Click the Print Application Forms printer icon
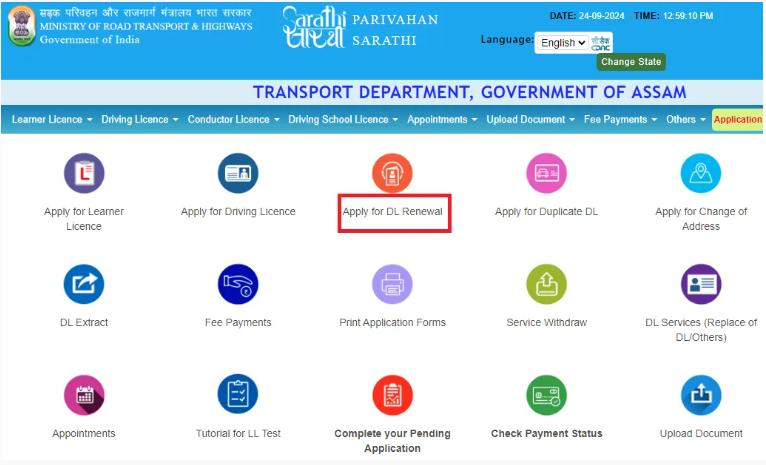The height and width of the screenshot is (465, 766). coord(392,285)
